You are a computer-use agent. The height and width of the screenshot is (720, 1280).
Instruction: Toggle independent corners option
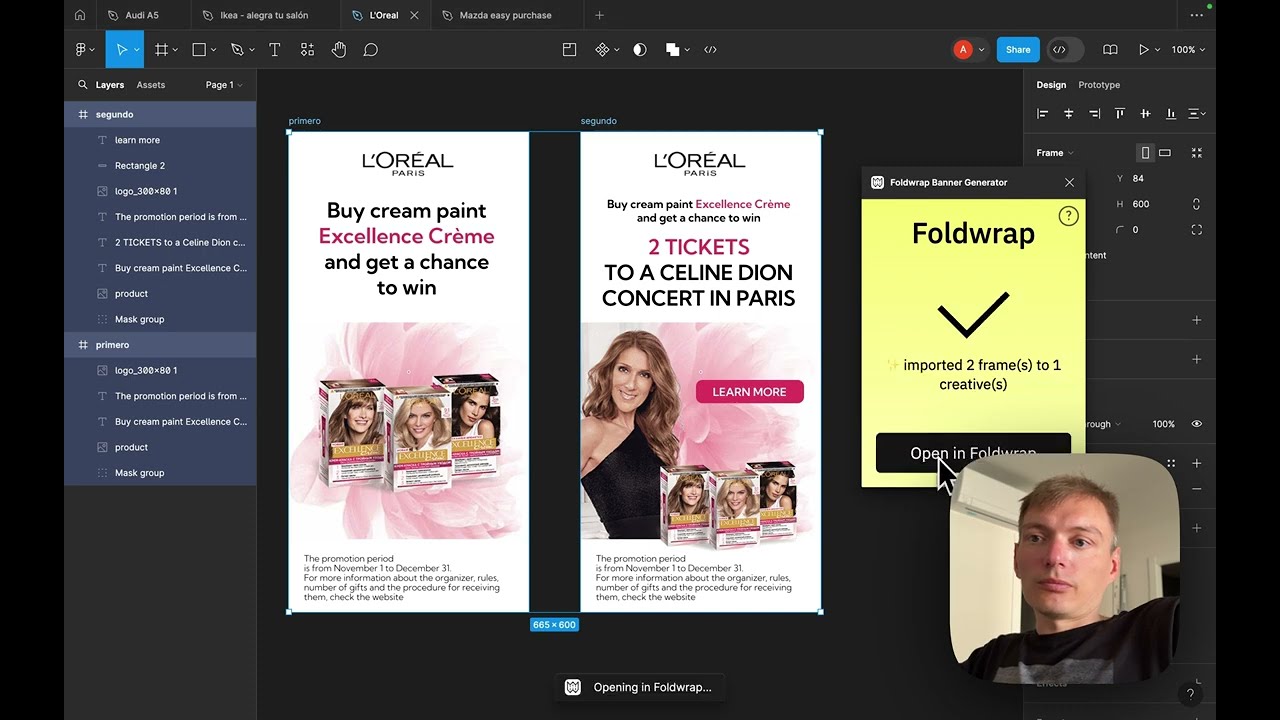point(1196,230)
